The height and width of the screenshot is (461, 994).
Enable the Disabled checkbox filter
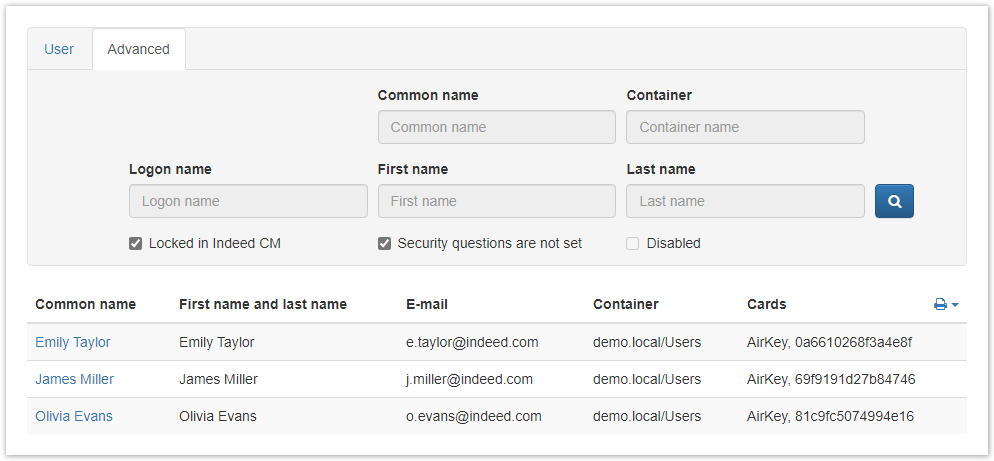pos(633,243)
